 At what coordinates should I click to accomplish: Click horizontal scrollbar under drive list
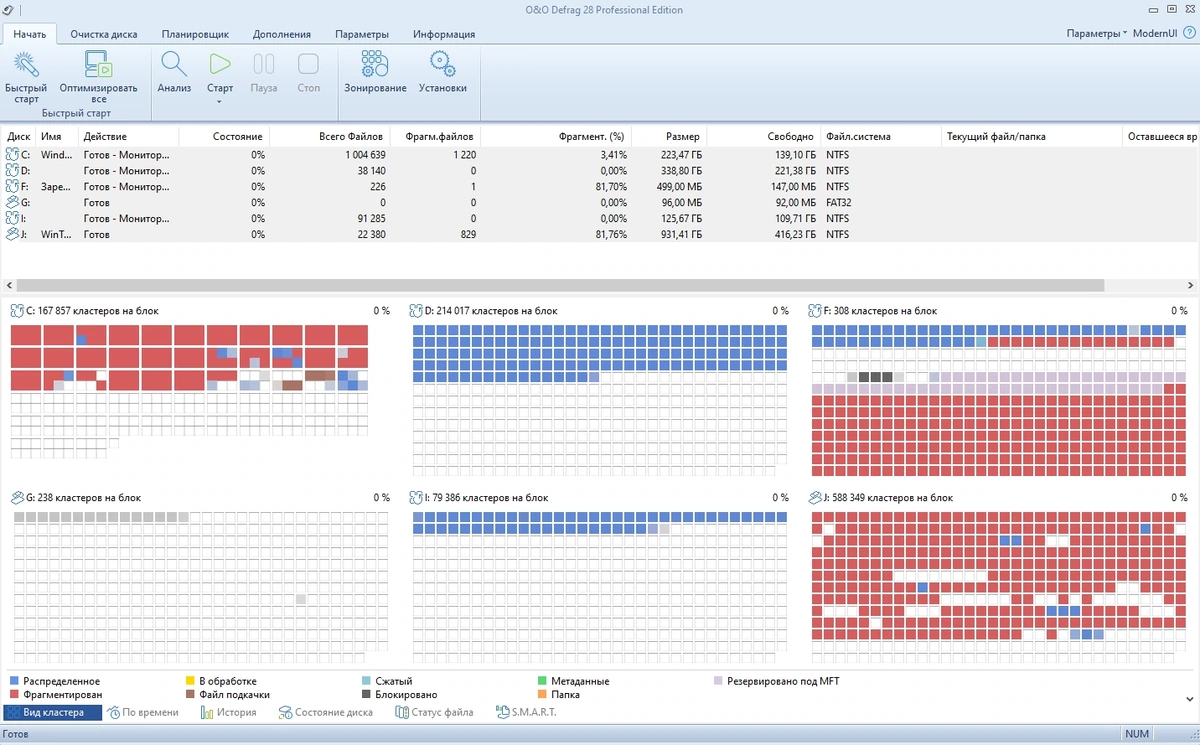pyautogui.click(x=562, y=285)
